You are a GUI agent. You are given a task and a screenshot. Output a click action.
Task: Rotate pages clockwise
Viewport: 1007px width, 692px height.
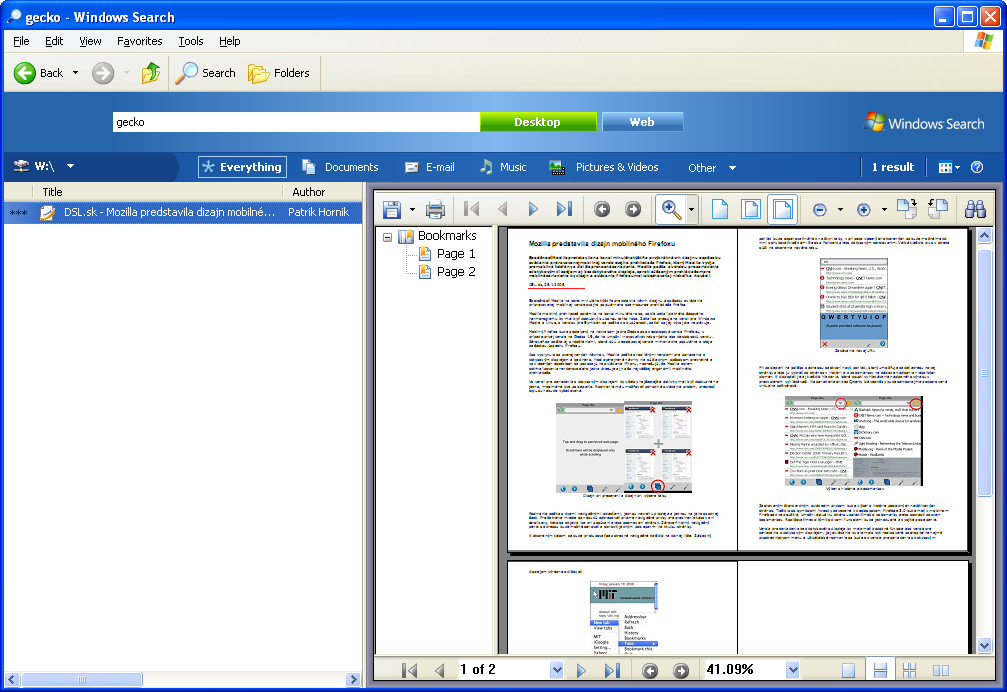tap(907, 209)
